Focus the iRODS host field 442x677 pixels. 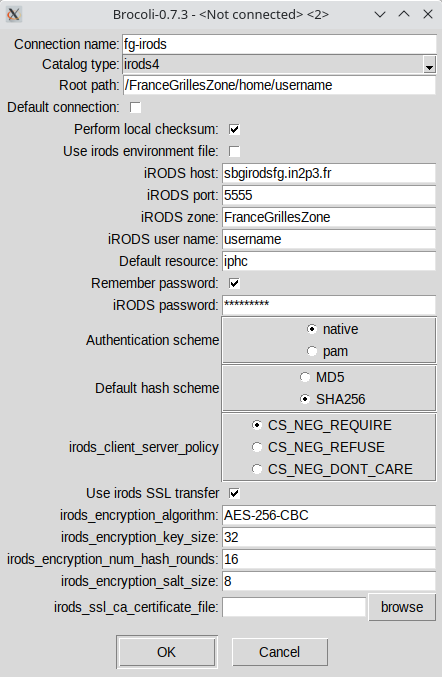pos(329,173)
